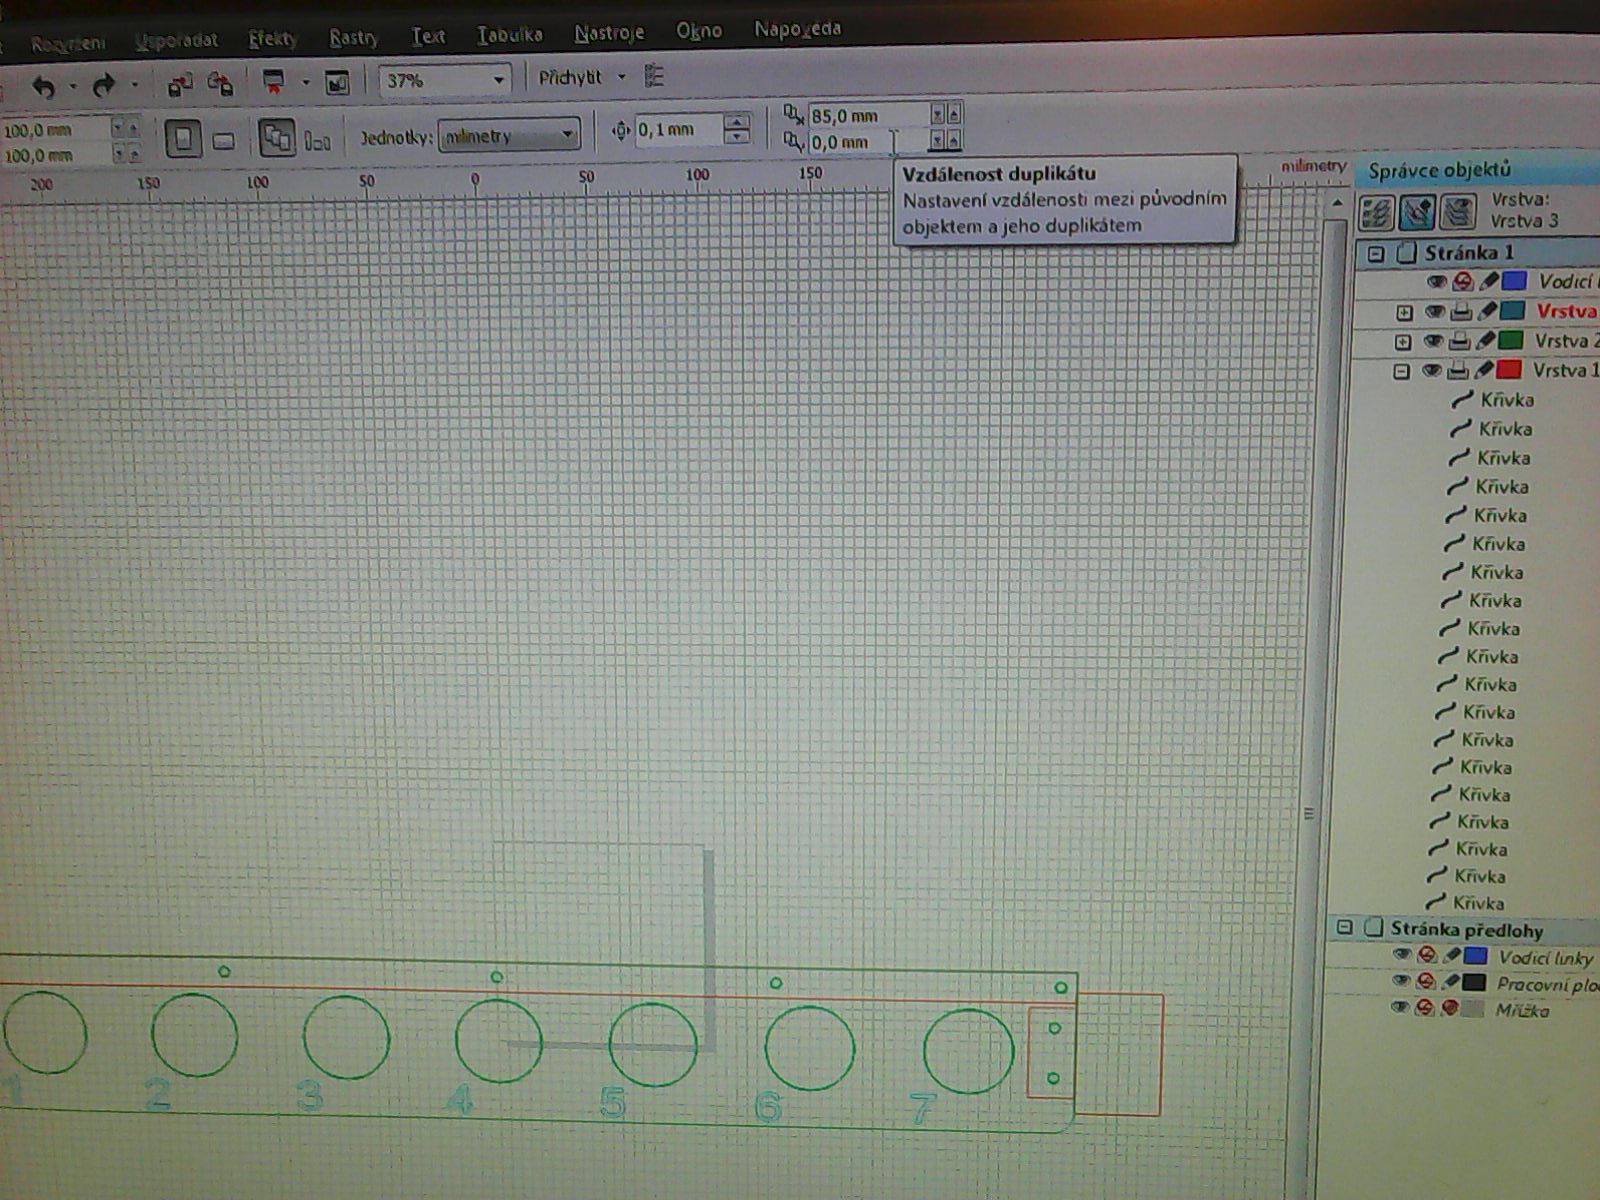Select portrait page orientation icon
The height and width of the screenshot is (1200, 1600).
[183, 139]
